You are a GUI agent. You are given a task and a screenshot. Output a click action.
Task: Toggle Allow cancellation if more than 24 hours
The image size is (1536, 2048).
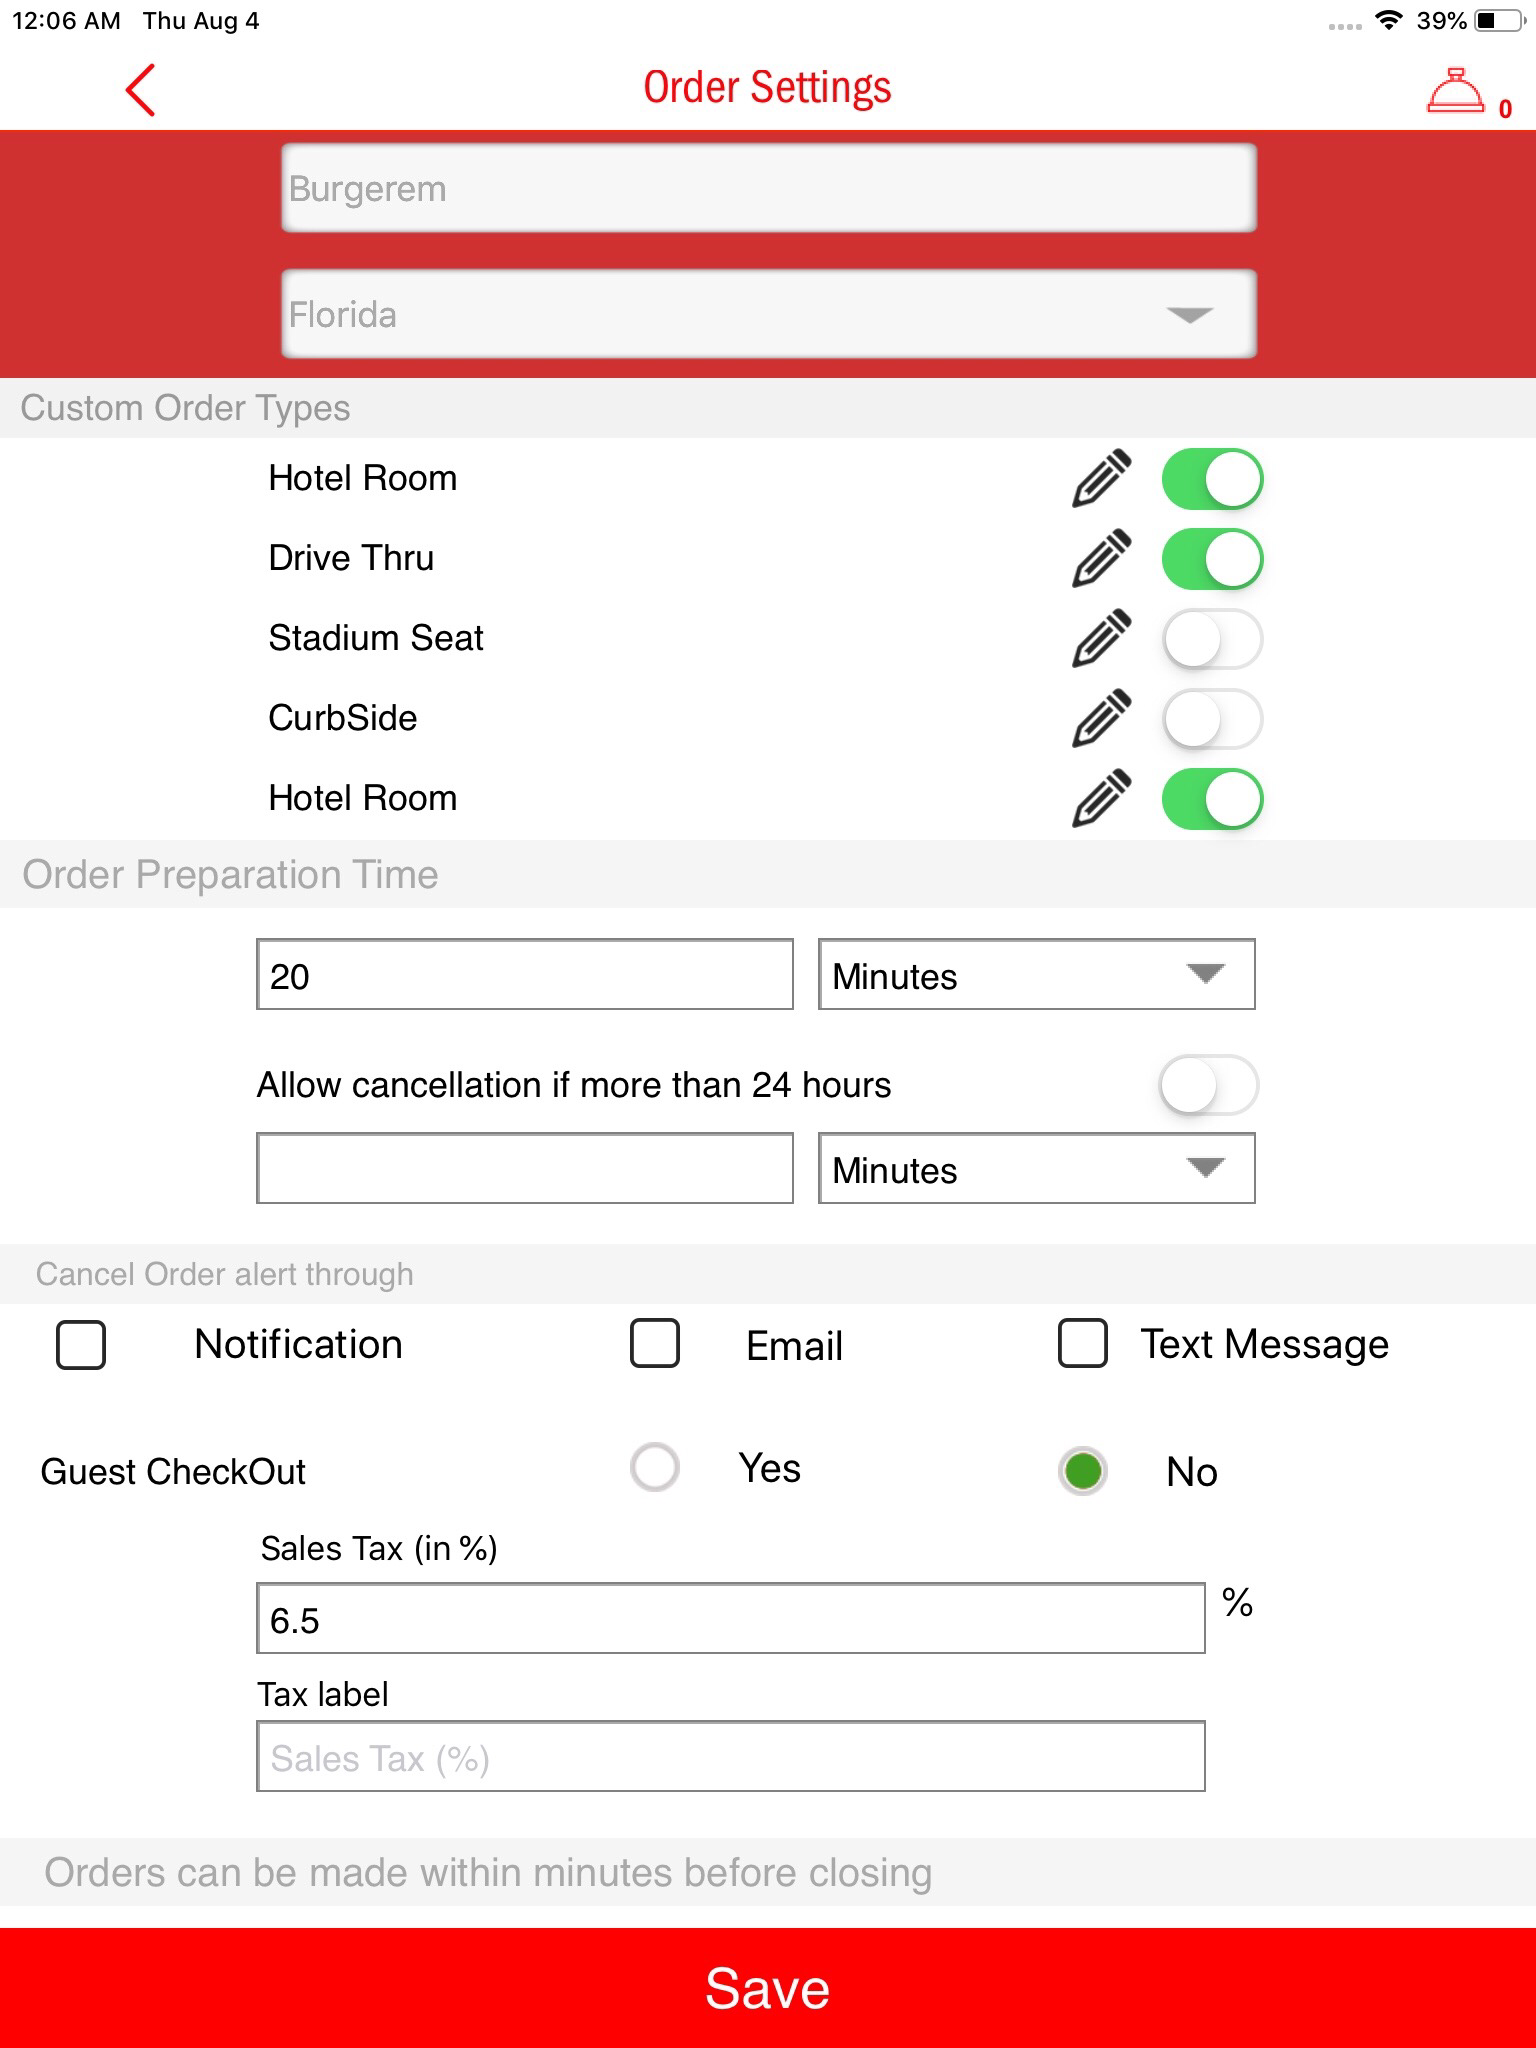click(x=1207, y=1085)
